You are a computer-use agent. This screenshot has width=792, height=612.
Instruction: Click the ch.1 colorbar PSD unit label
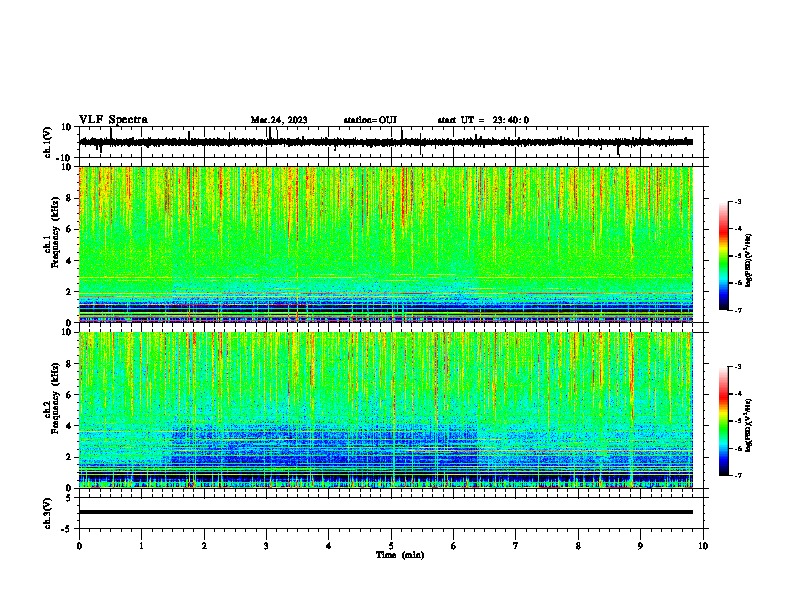(748, 260)
